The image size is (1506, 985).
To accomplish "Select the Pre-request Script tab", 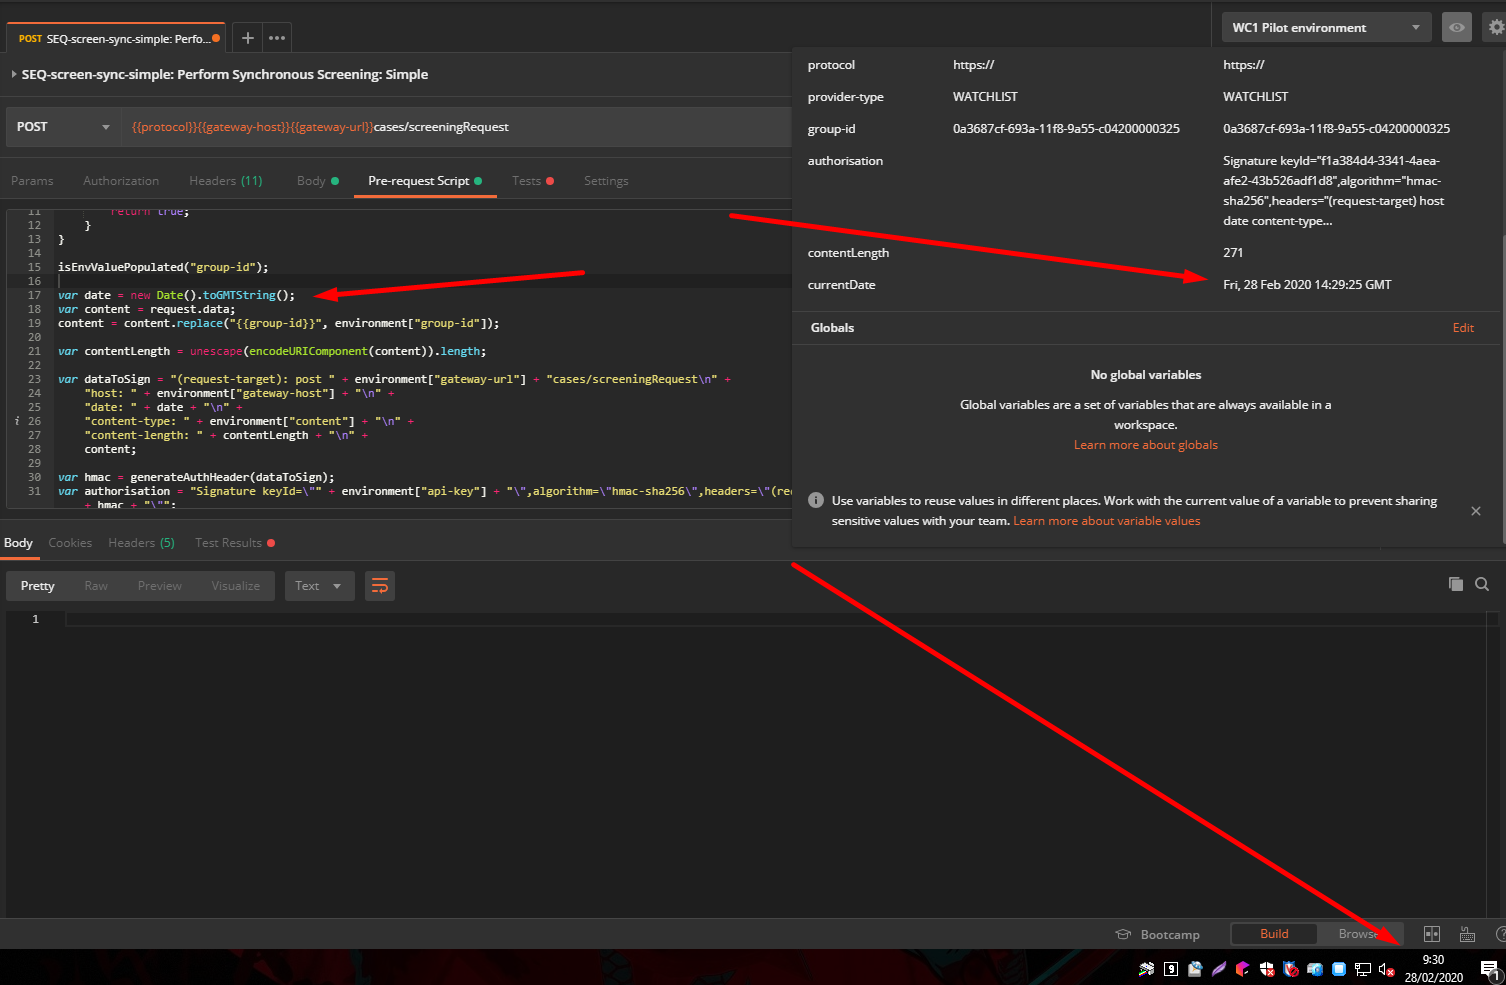I will point(425,181).
